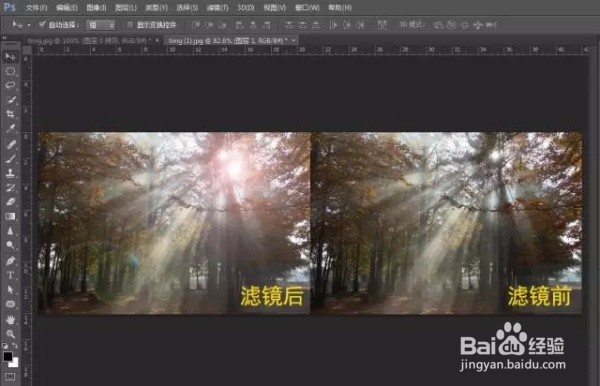This screenshot has width=600, height=386.
Task: Open the Photoshop Ps logo menu
Action: 9,7
